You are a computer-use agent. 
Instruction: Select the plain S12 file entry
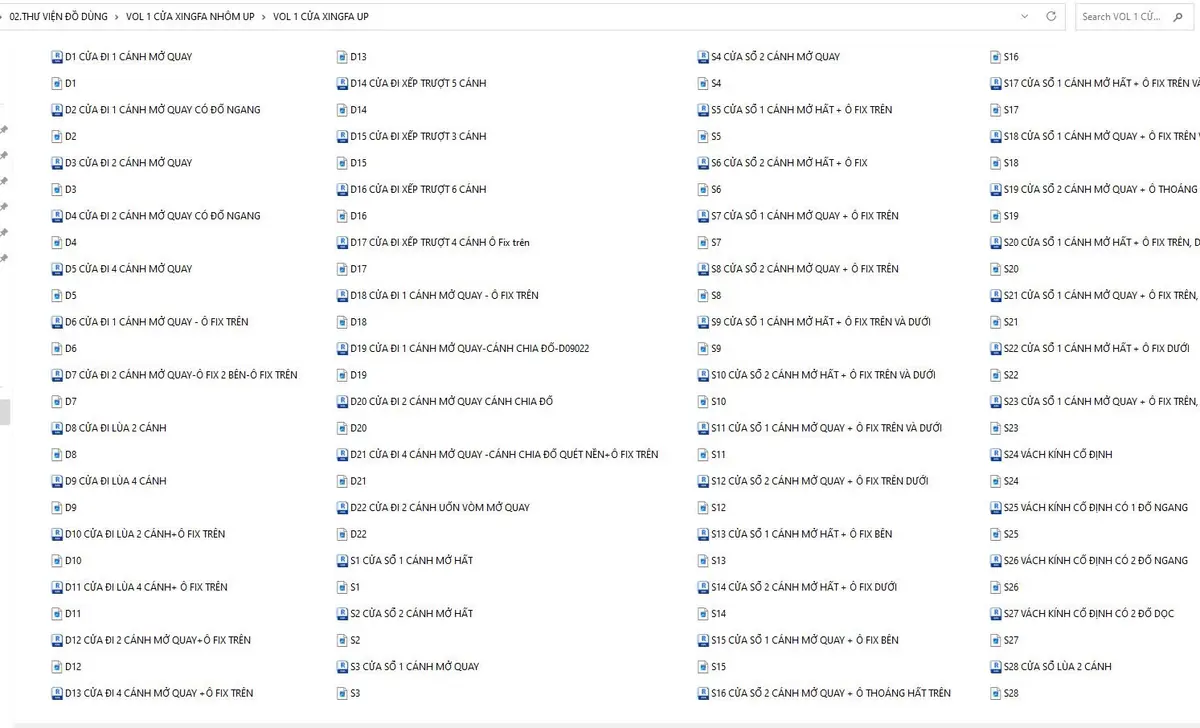pos(712,507)
